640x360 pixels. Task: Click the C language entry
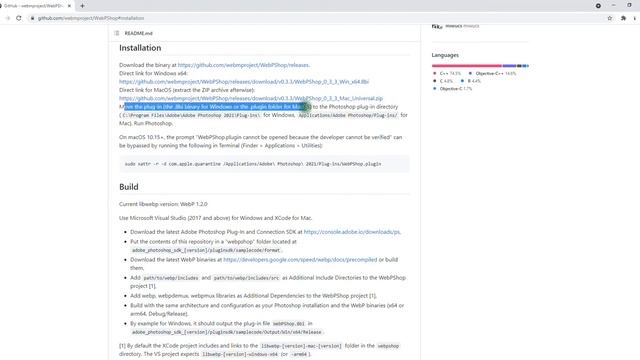pos(442,81)
